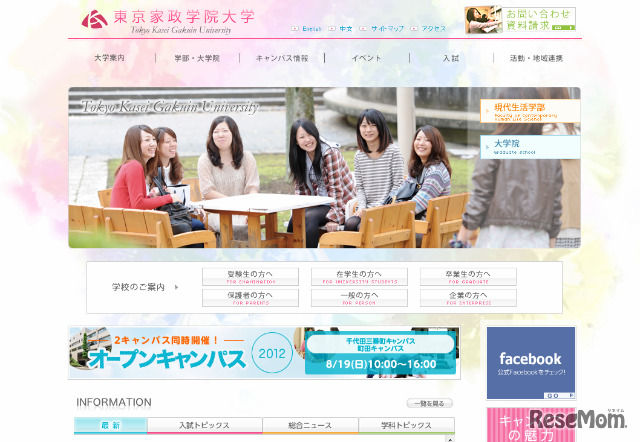Switch to the 中文 language link

click(x=346, y=29)
